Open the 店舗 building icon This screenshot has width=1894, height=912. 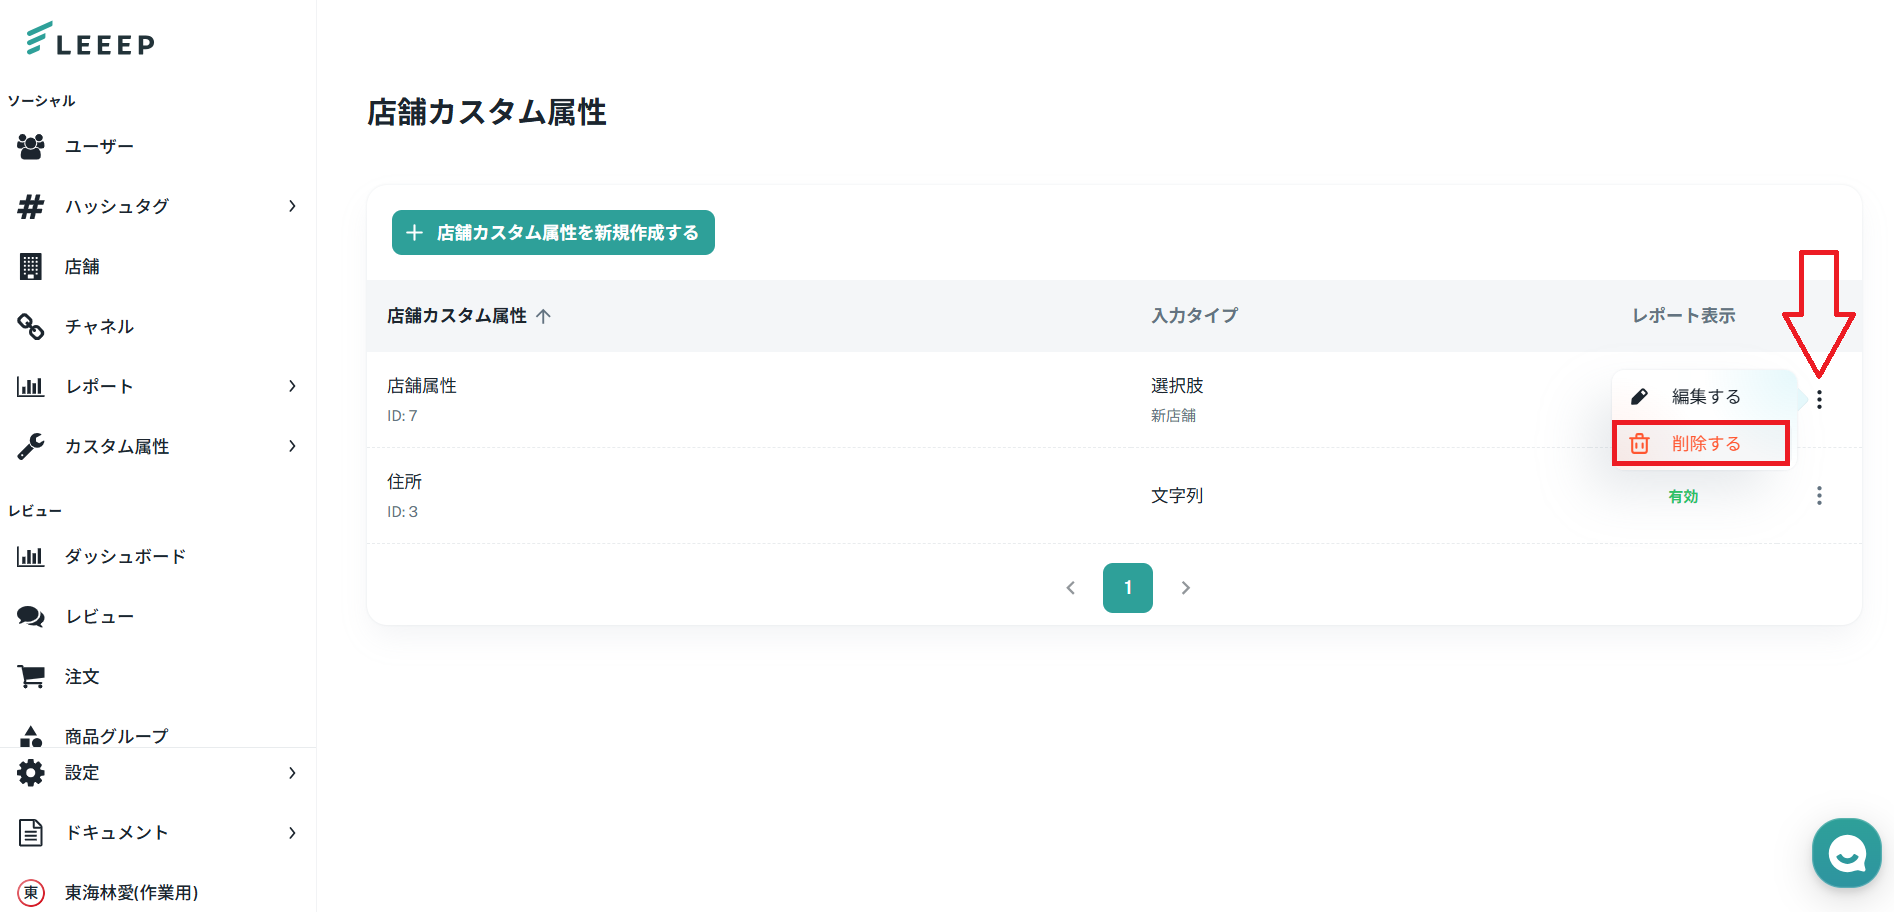pyautogui.click(x=31, y=267)
